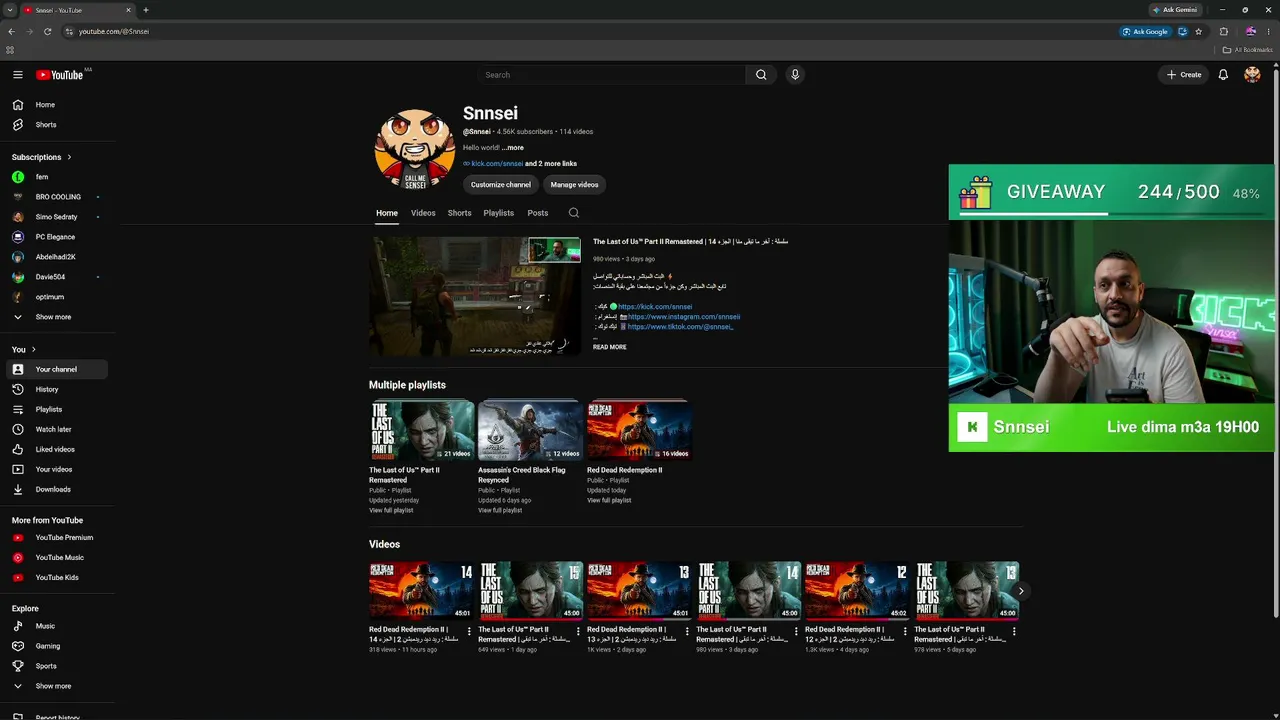Open the All Bookmarks folder
This screenshot has width=1280, height=720.
[x=1248, y=50]
